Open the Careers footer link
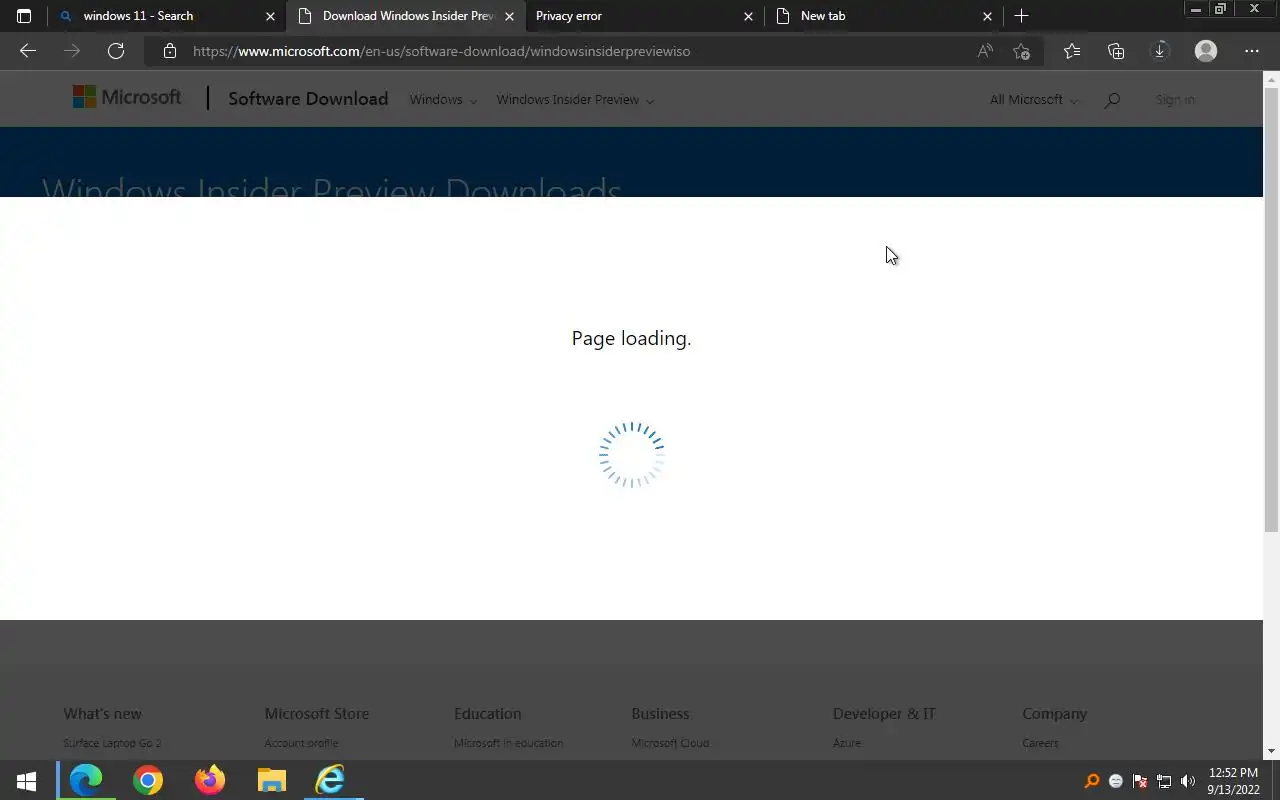 [1040, 743]
